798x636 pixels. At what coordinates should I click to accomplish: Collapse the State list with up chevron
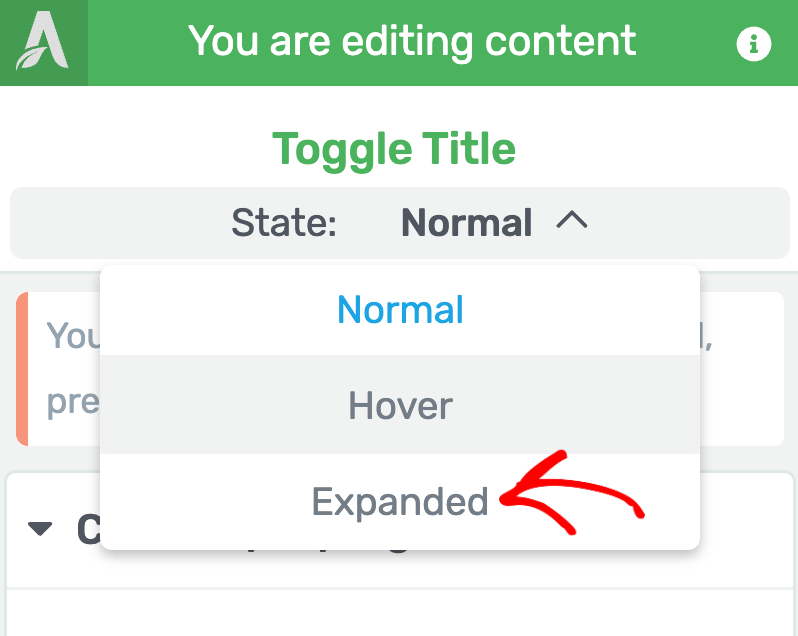coord(572,221)
